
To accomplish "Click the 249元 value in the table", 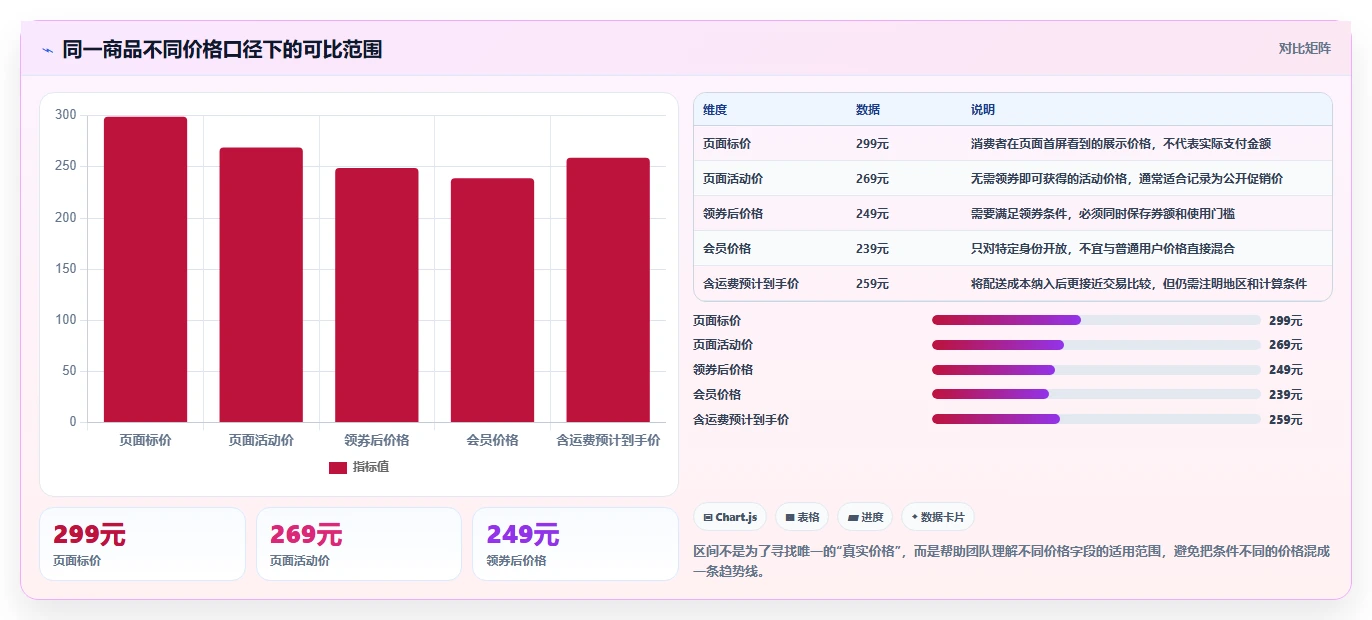I will click(x=872, y=214).
